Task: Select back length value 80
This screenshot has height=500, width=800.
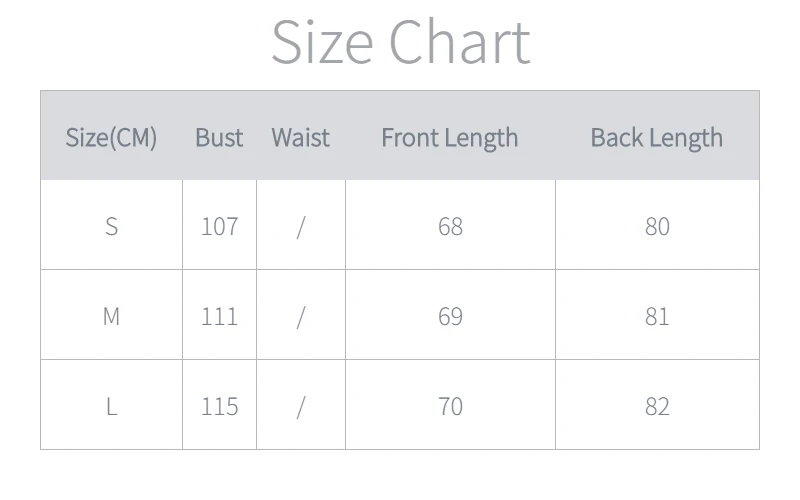Action: [657, 226]
